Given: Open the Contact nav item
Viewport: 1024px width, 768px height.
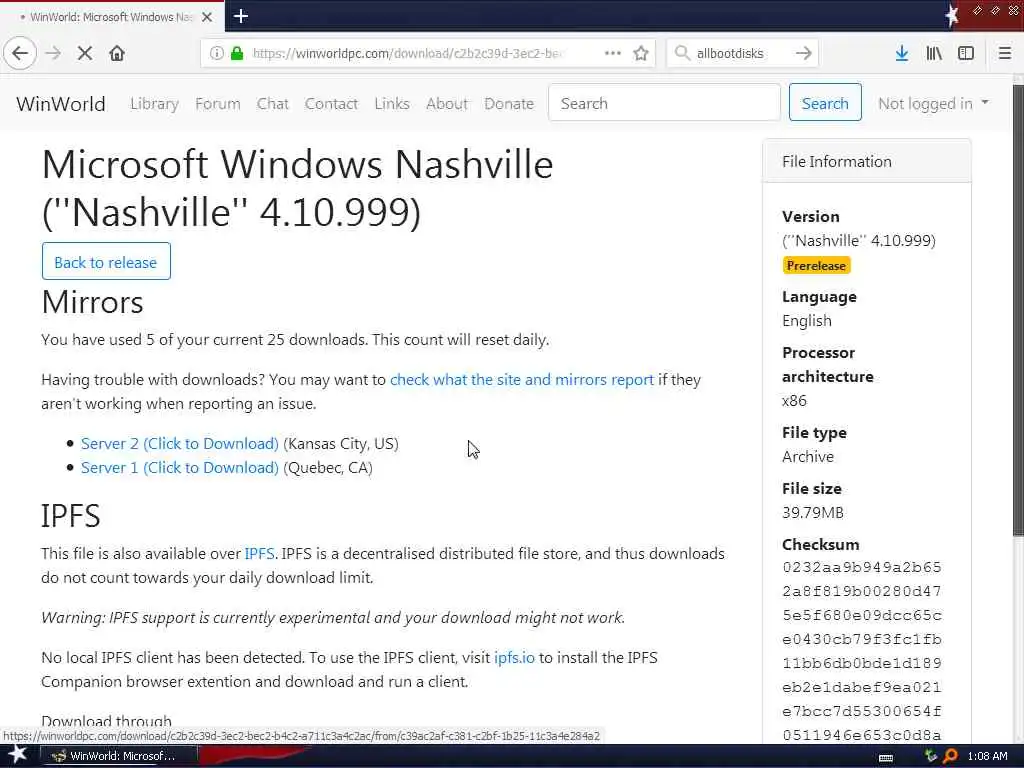Looking at the screenshot, I should 331,104.
